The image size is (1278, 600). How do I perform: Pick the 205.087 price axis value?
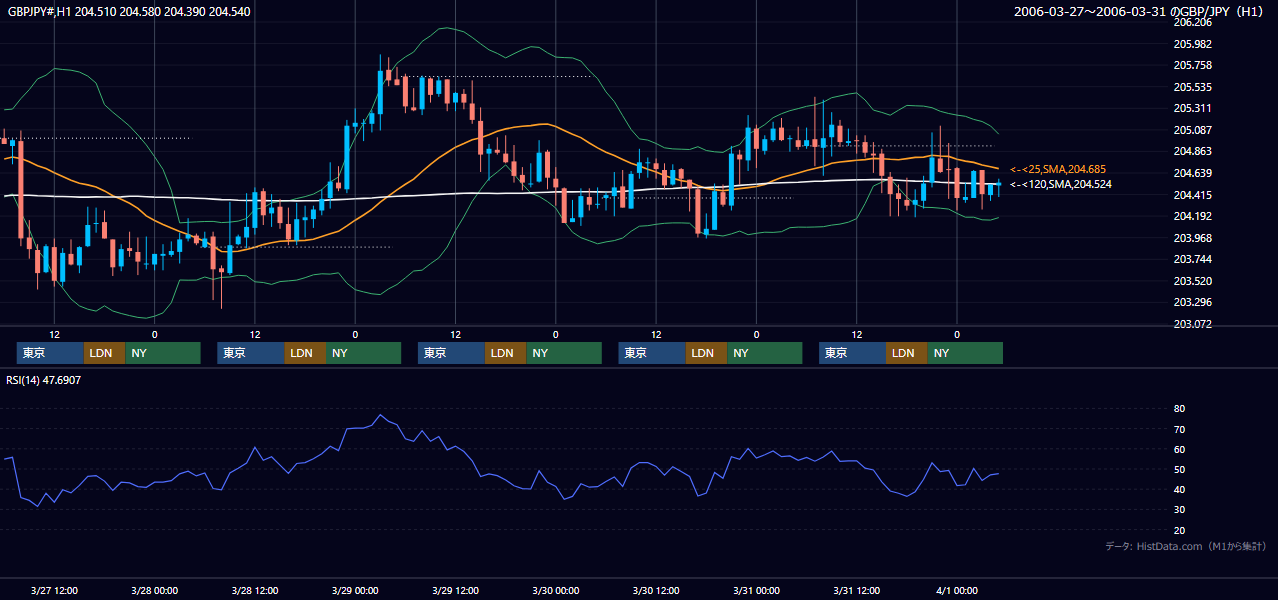click(x=1193, y=130)
